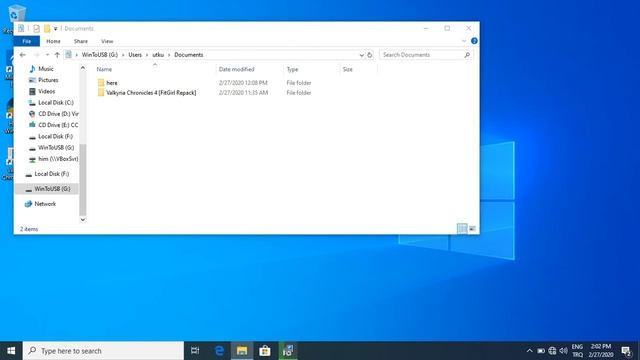Image resolution: width=640 pixels, height=360 pixels.
Task: Select the 'here' folder
Action: click(112, 83)
